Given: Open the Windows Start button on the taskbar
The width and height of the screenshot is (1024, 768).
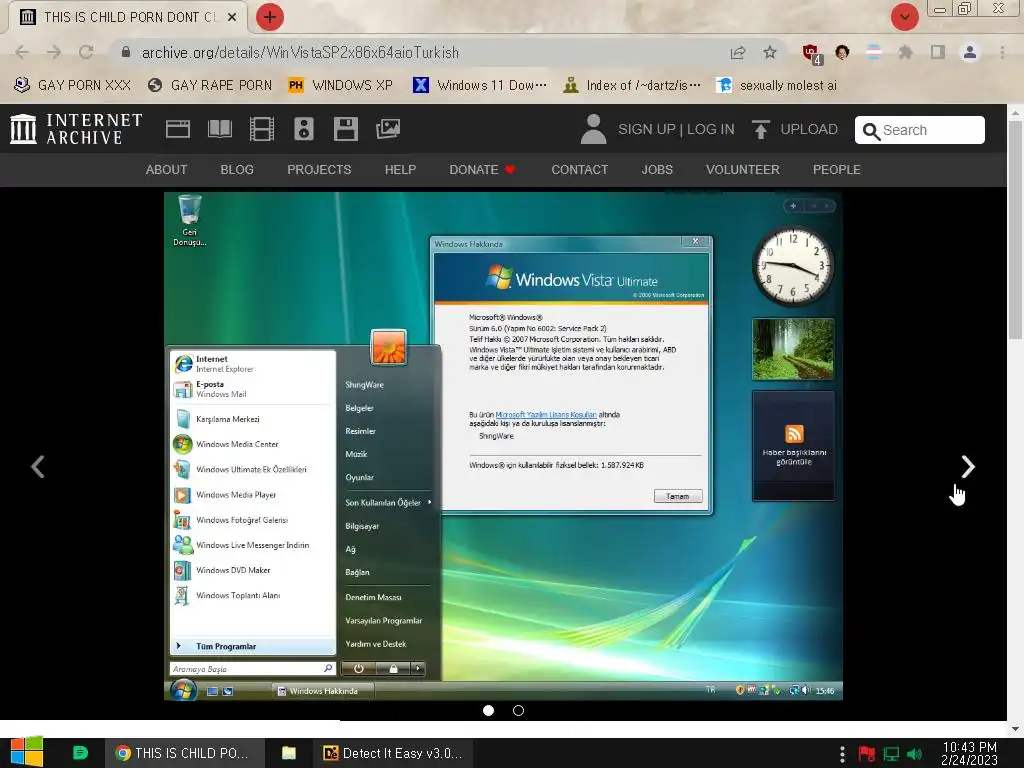Looking at the screenshot, I should (26, 752).
